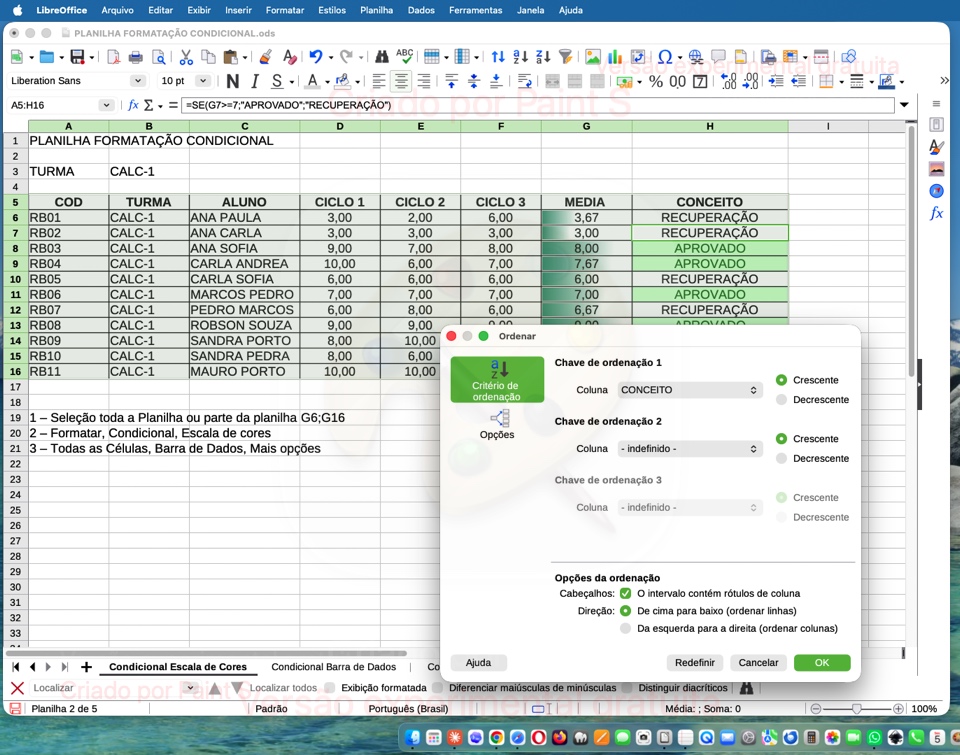Toggle the AutoFilter funnel icon
This screenshot has height=755, width=960.
(566, 57)
